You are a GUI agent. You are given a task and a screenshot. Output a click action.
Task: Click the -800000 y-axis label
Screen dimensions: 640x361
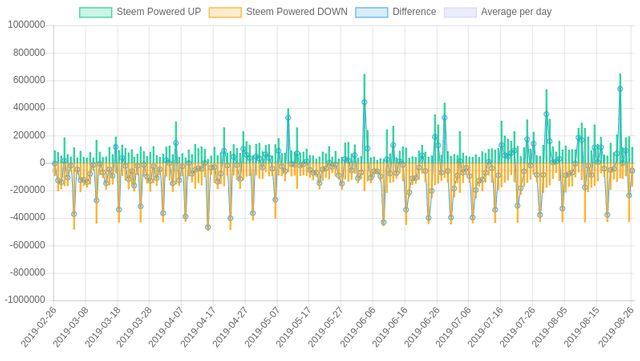(x=27, y=273)
